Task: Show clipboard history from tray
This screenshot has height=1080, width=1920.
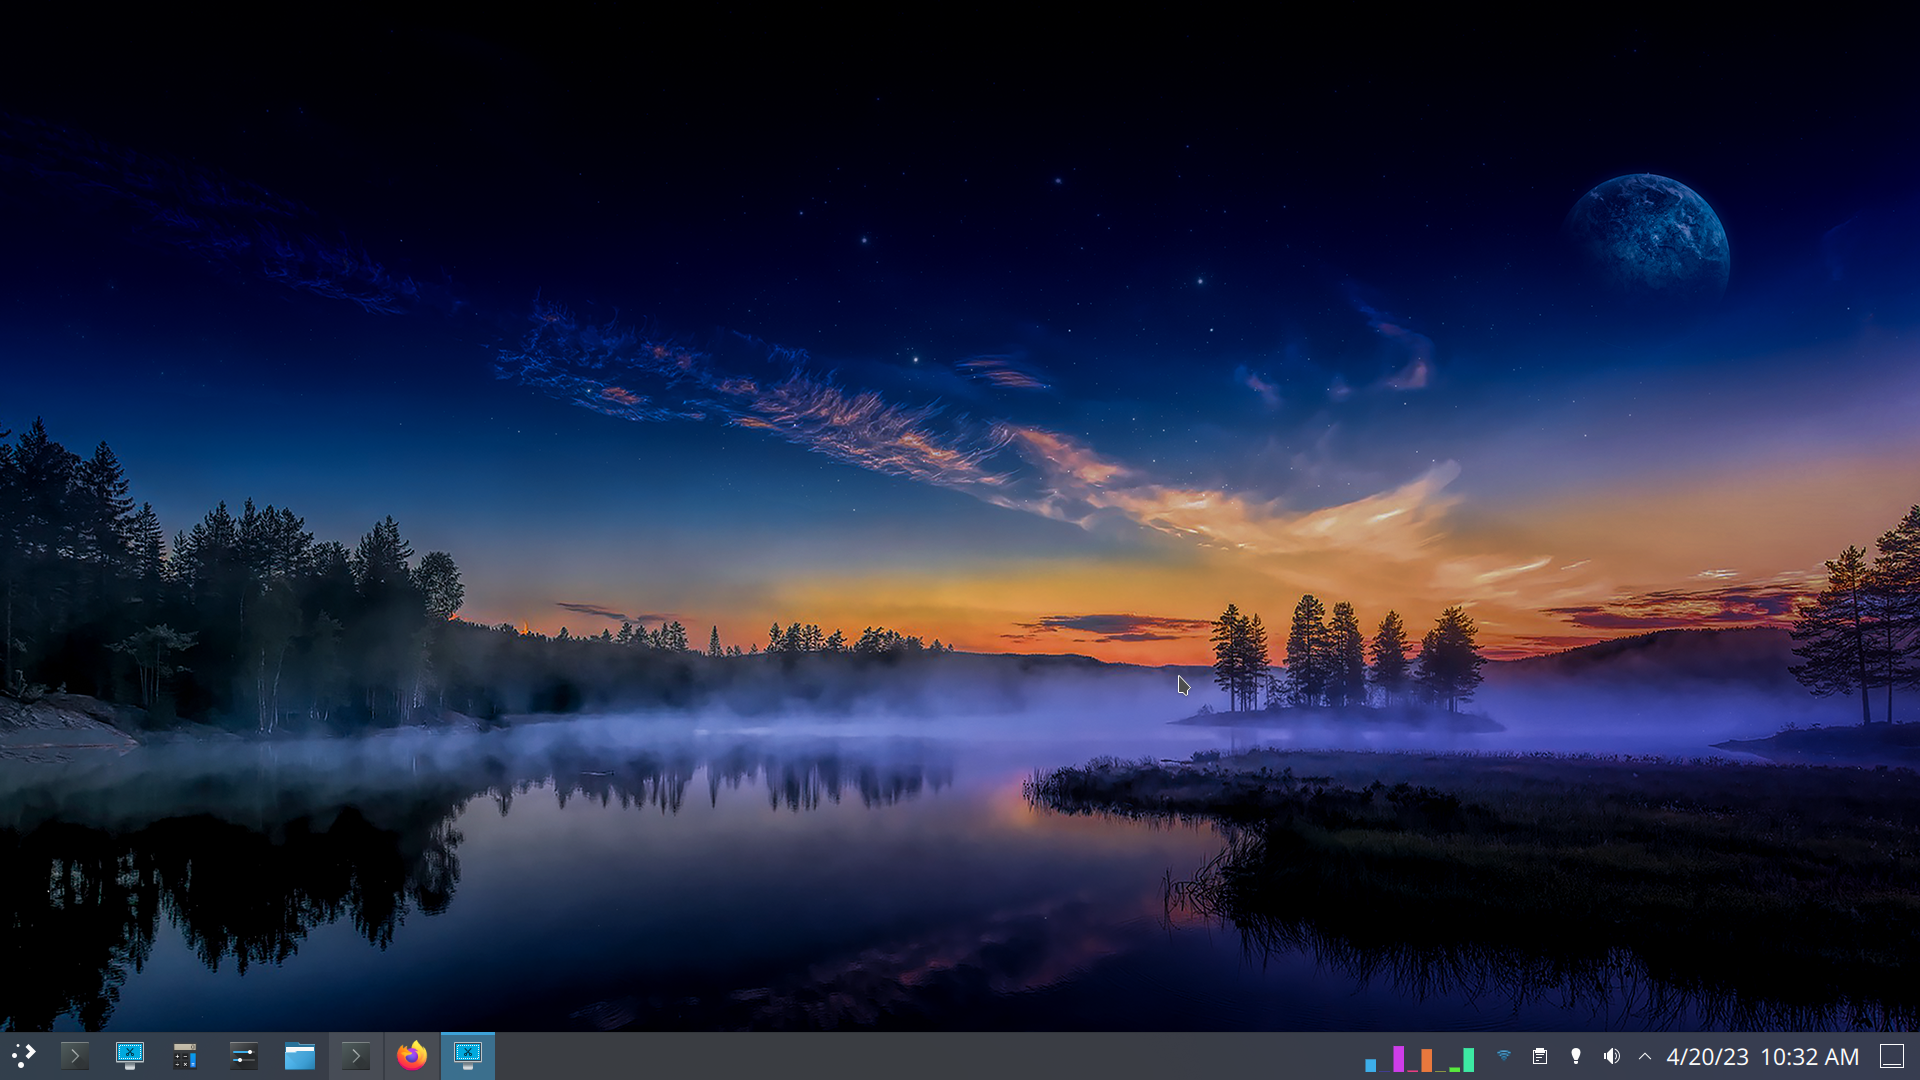Action: [x=1540, y=1056]
